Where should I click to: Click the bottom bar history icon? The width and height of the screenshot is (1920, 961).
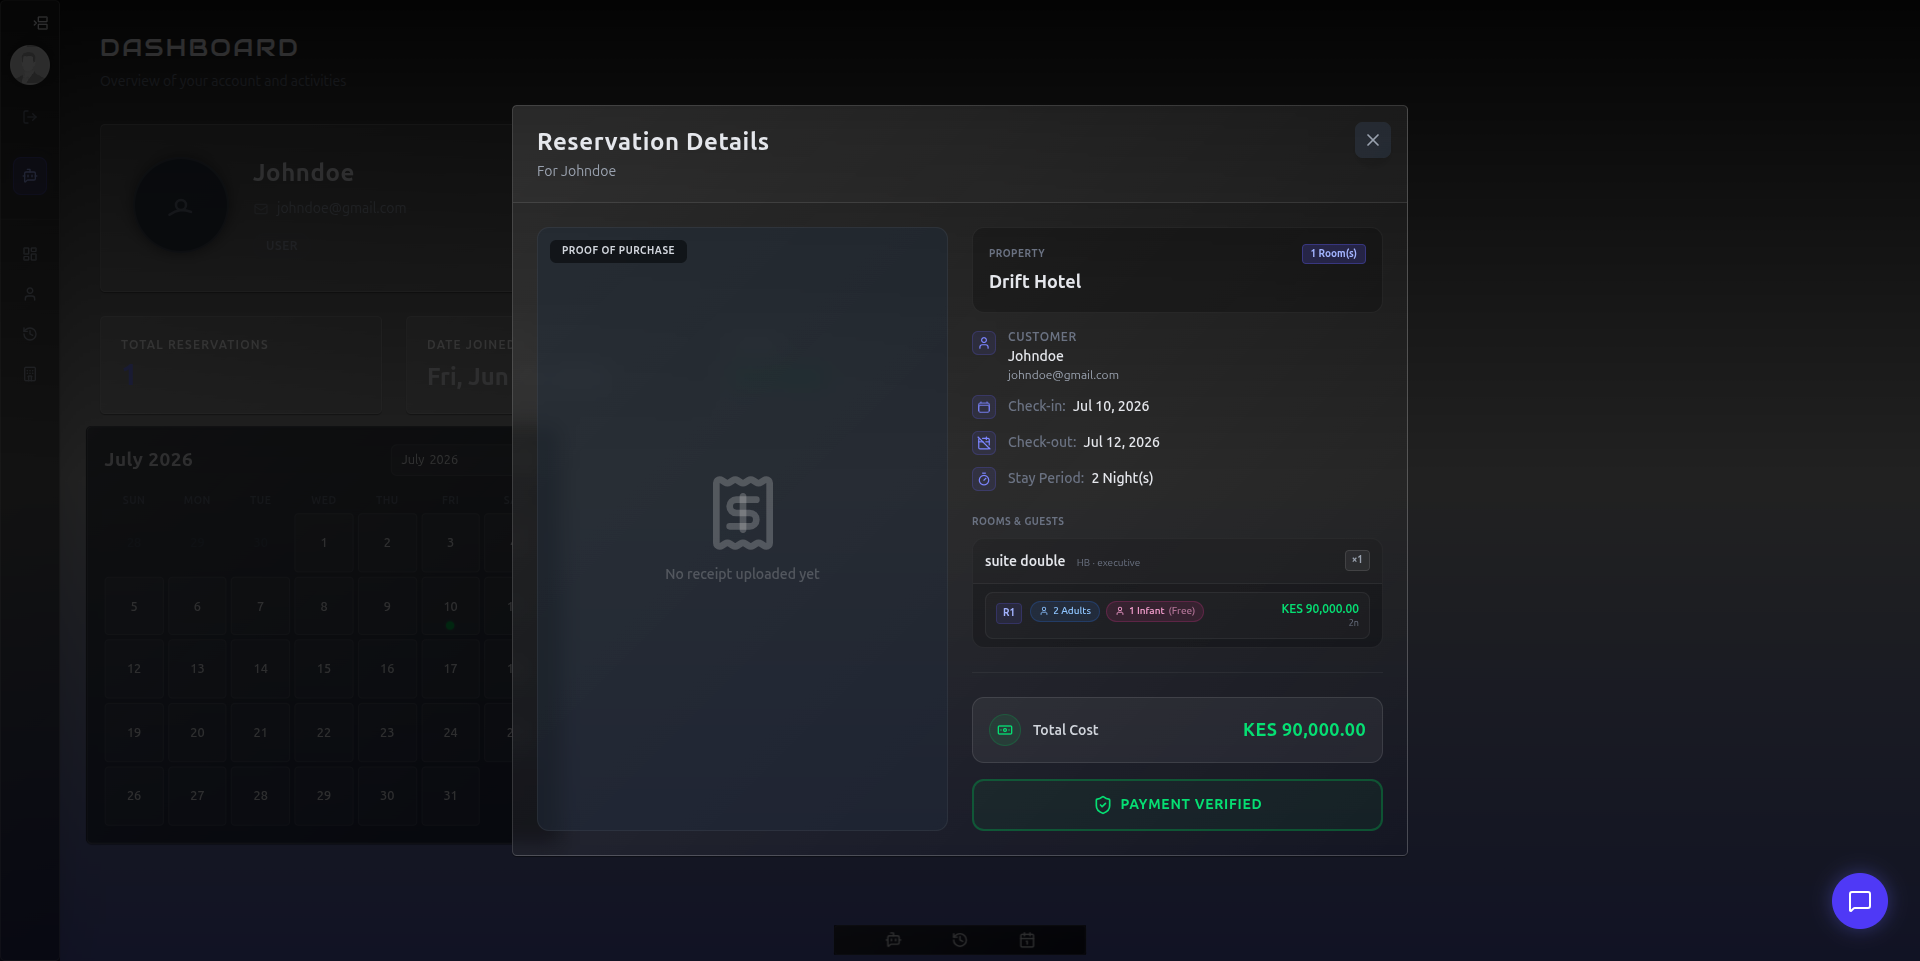960,940
